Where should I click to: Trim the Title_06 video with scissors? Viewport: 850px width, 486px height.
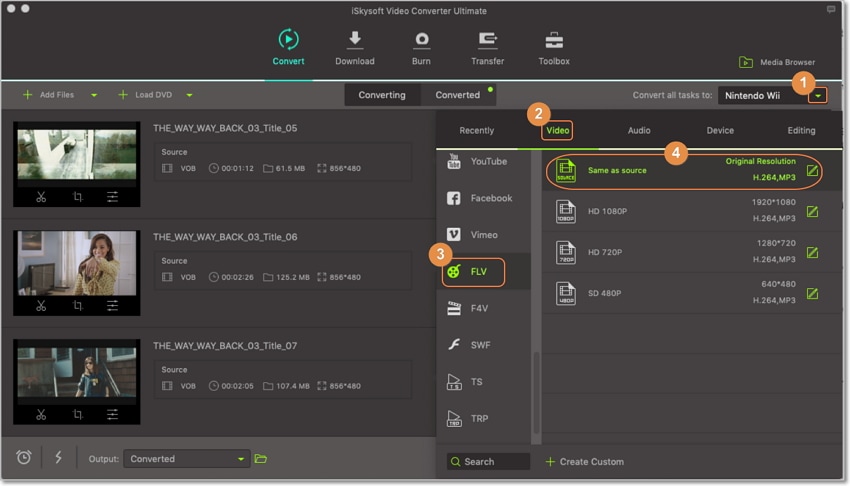pyautogui.click(x=41, y=306)
